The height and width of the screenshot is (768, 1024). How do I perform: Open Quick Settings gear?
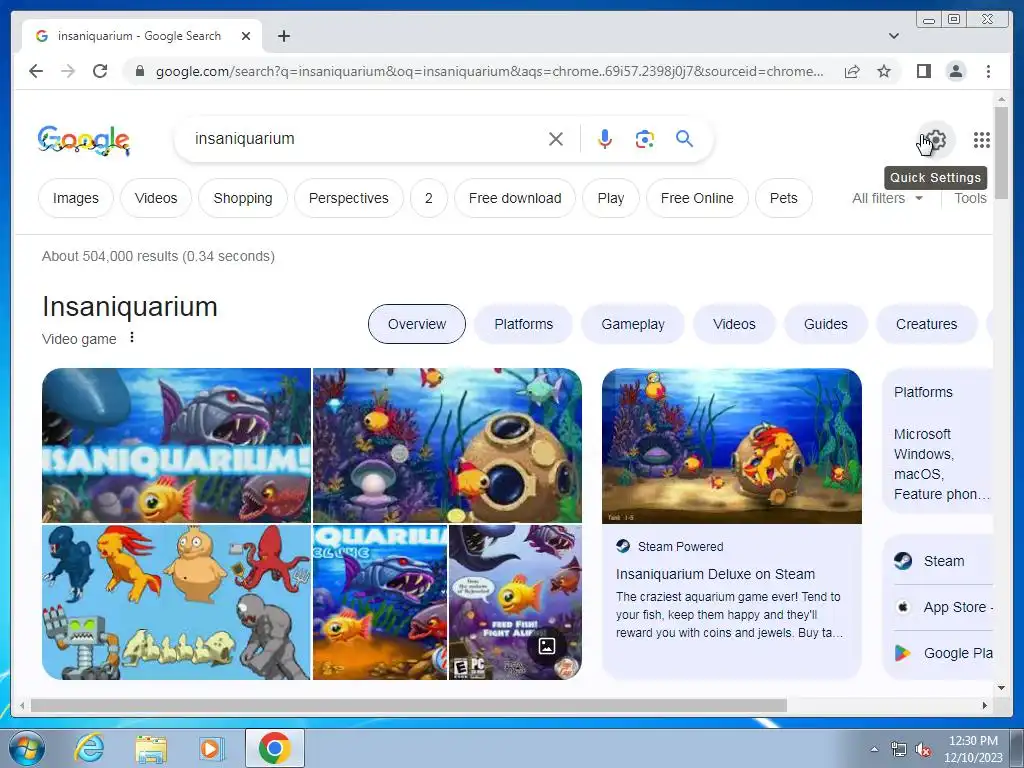(936, 140)
